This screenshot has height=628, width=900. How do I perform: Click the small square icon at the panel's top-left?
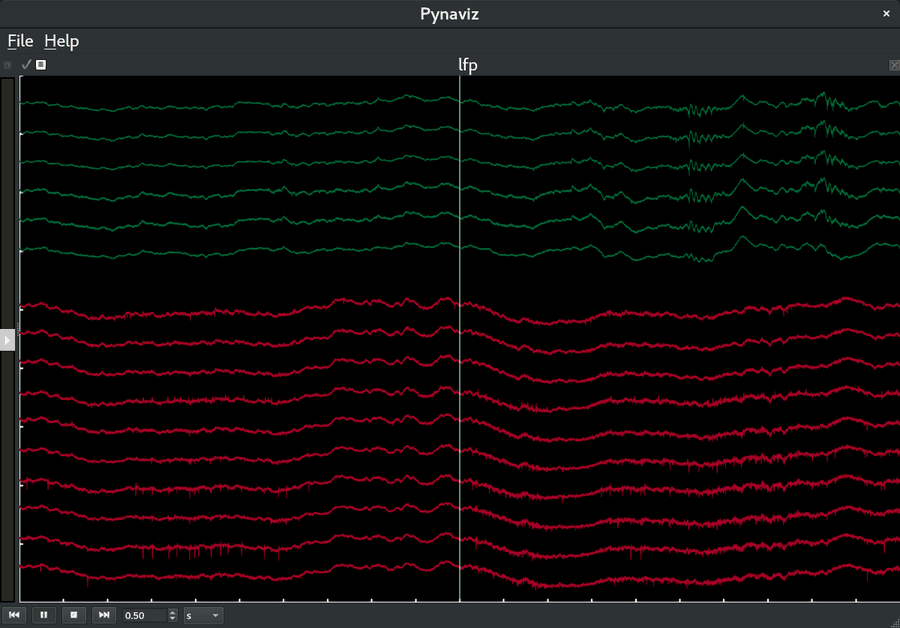point(8,64)
